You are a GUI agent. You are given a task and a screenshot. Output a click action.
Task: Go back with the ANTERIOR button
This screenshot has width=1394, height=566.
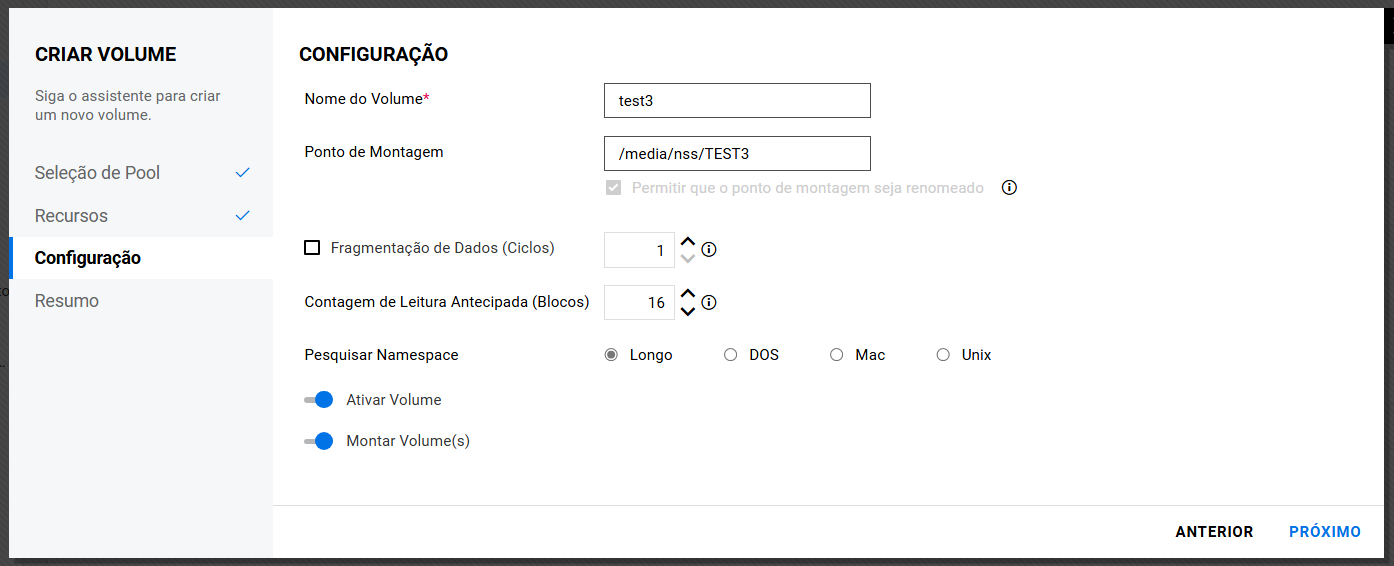pos(1214,532)
